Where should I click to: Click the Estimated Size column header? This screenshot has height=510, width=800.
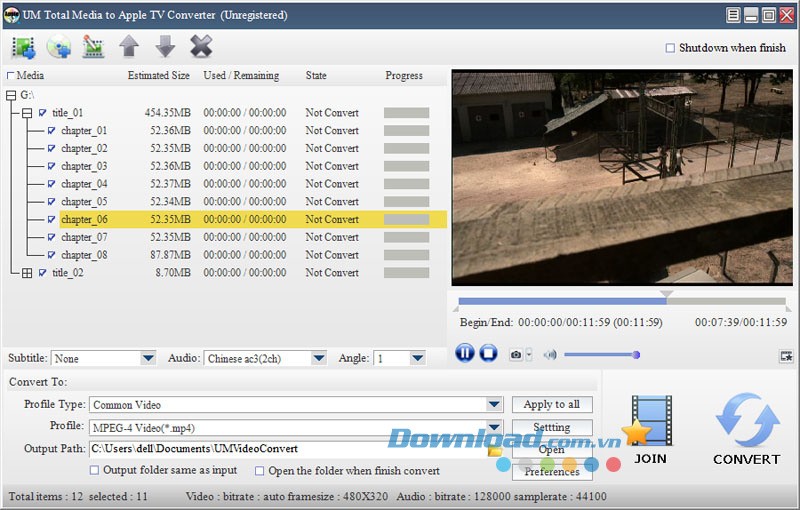tap(159, 75)
